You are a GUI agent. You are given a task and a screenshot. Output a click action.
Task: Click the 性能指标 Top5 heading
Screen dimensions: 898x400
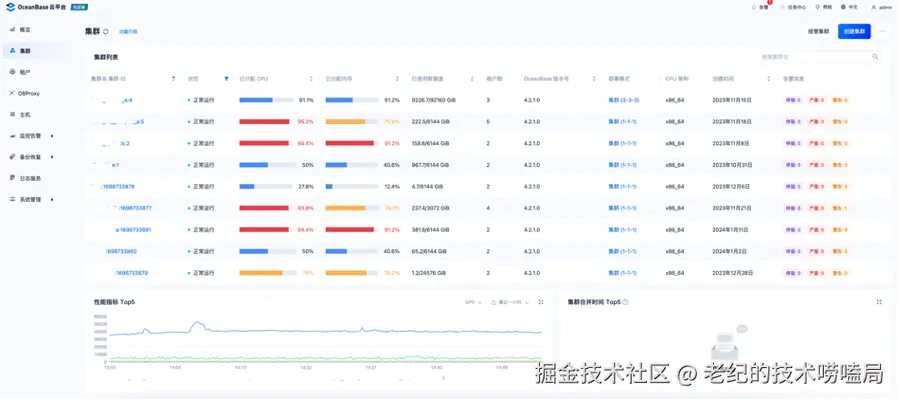pyautogui.click(x=115, y=301)
